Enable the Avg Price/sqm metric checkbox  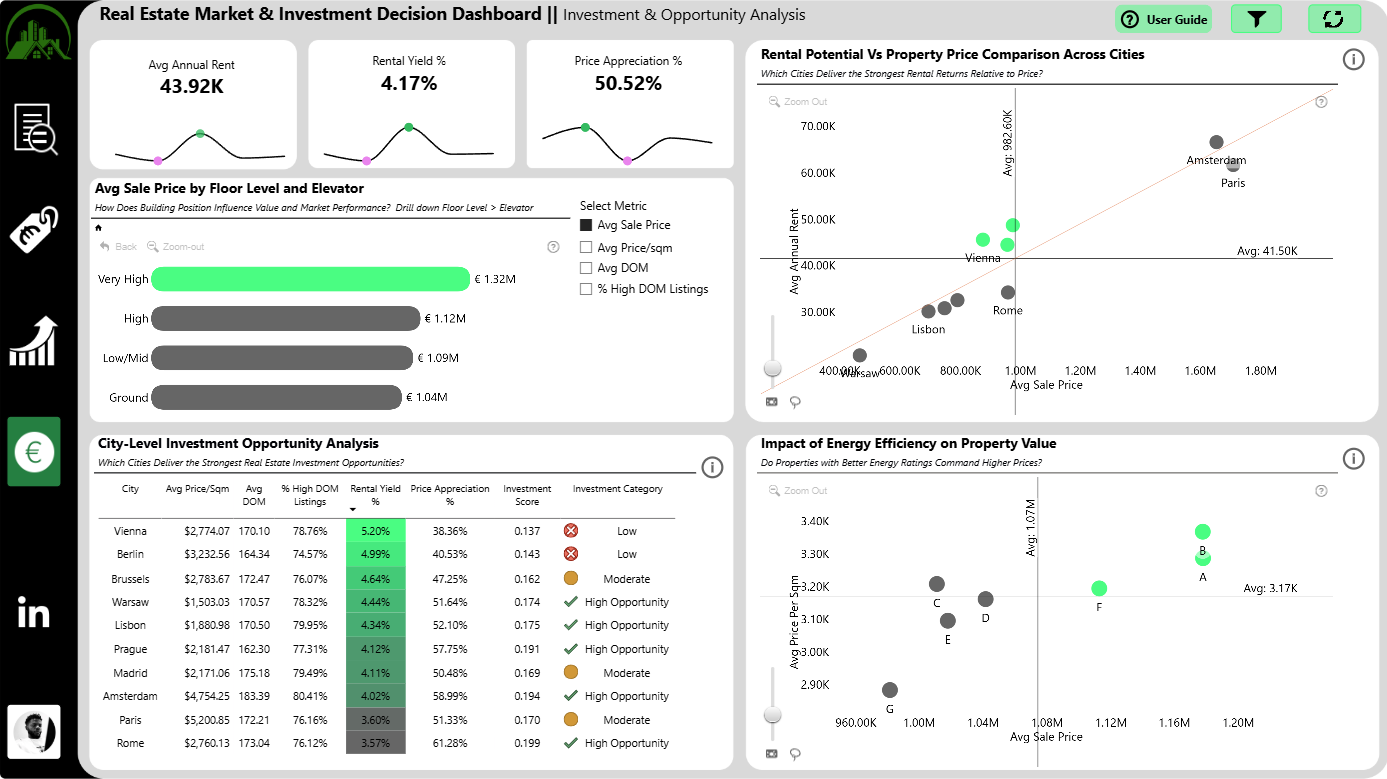[587, 247]
